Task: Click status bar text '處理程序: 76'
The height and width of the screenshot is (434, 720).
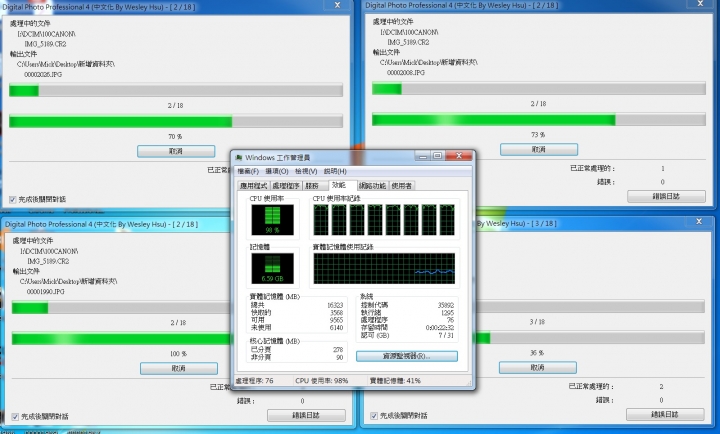Action: point(254,381)
